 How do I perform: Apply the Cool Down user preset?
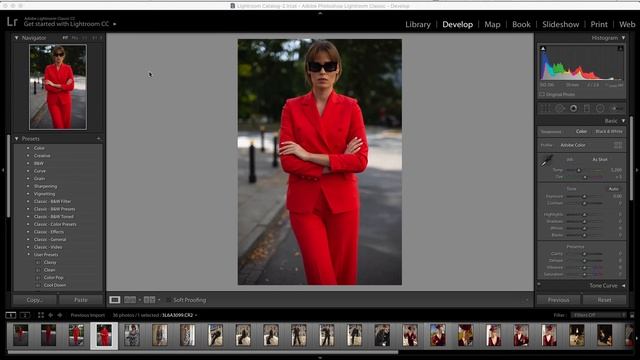click(55, 285)
